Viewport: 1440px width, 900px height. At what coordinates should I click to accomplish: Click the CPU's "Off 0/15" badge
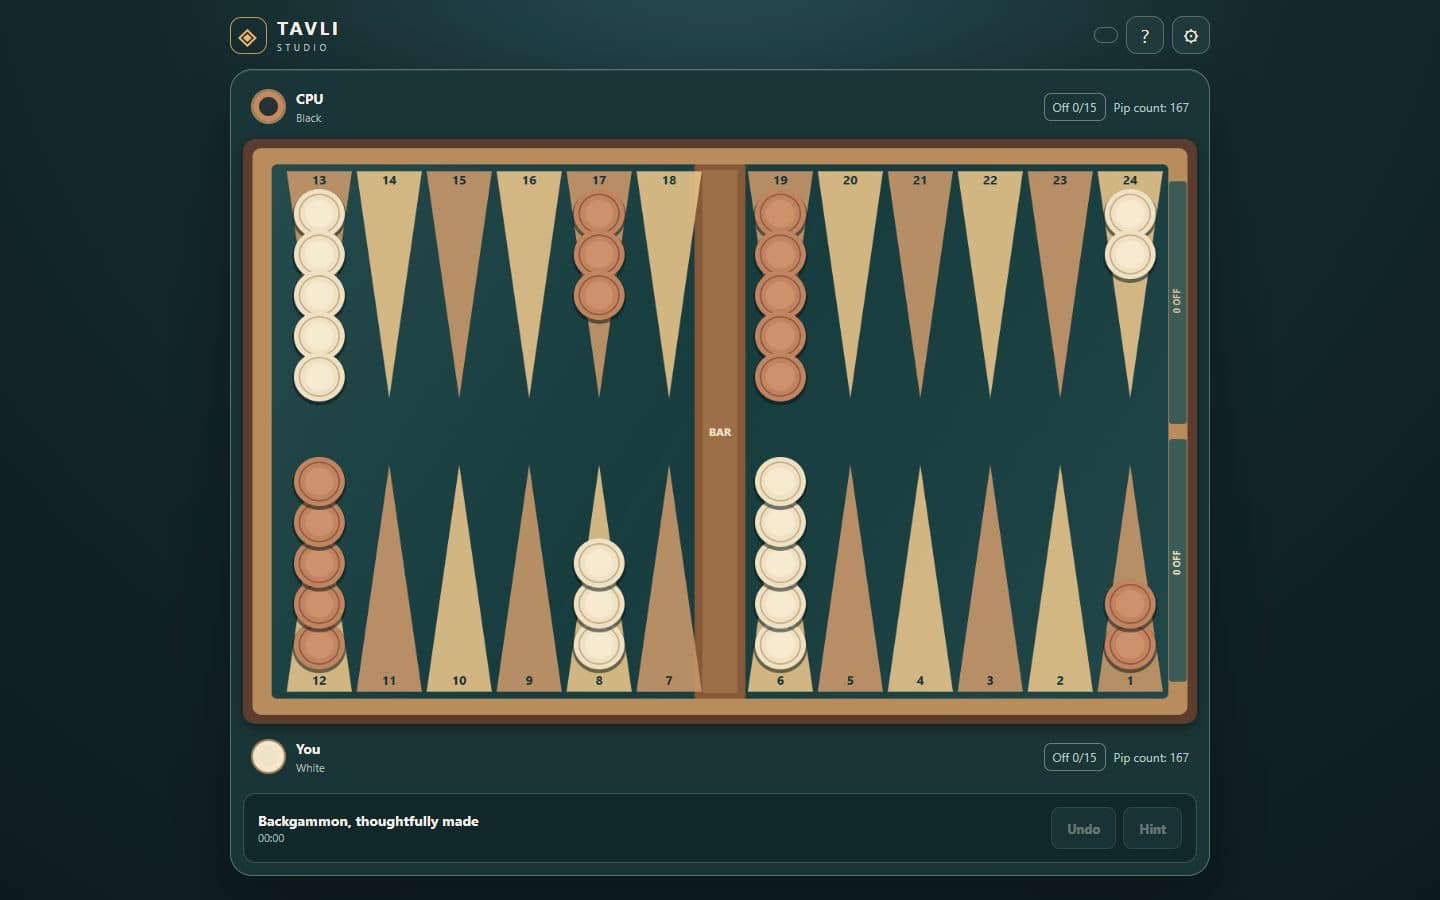point(1074,107)
